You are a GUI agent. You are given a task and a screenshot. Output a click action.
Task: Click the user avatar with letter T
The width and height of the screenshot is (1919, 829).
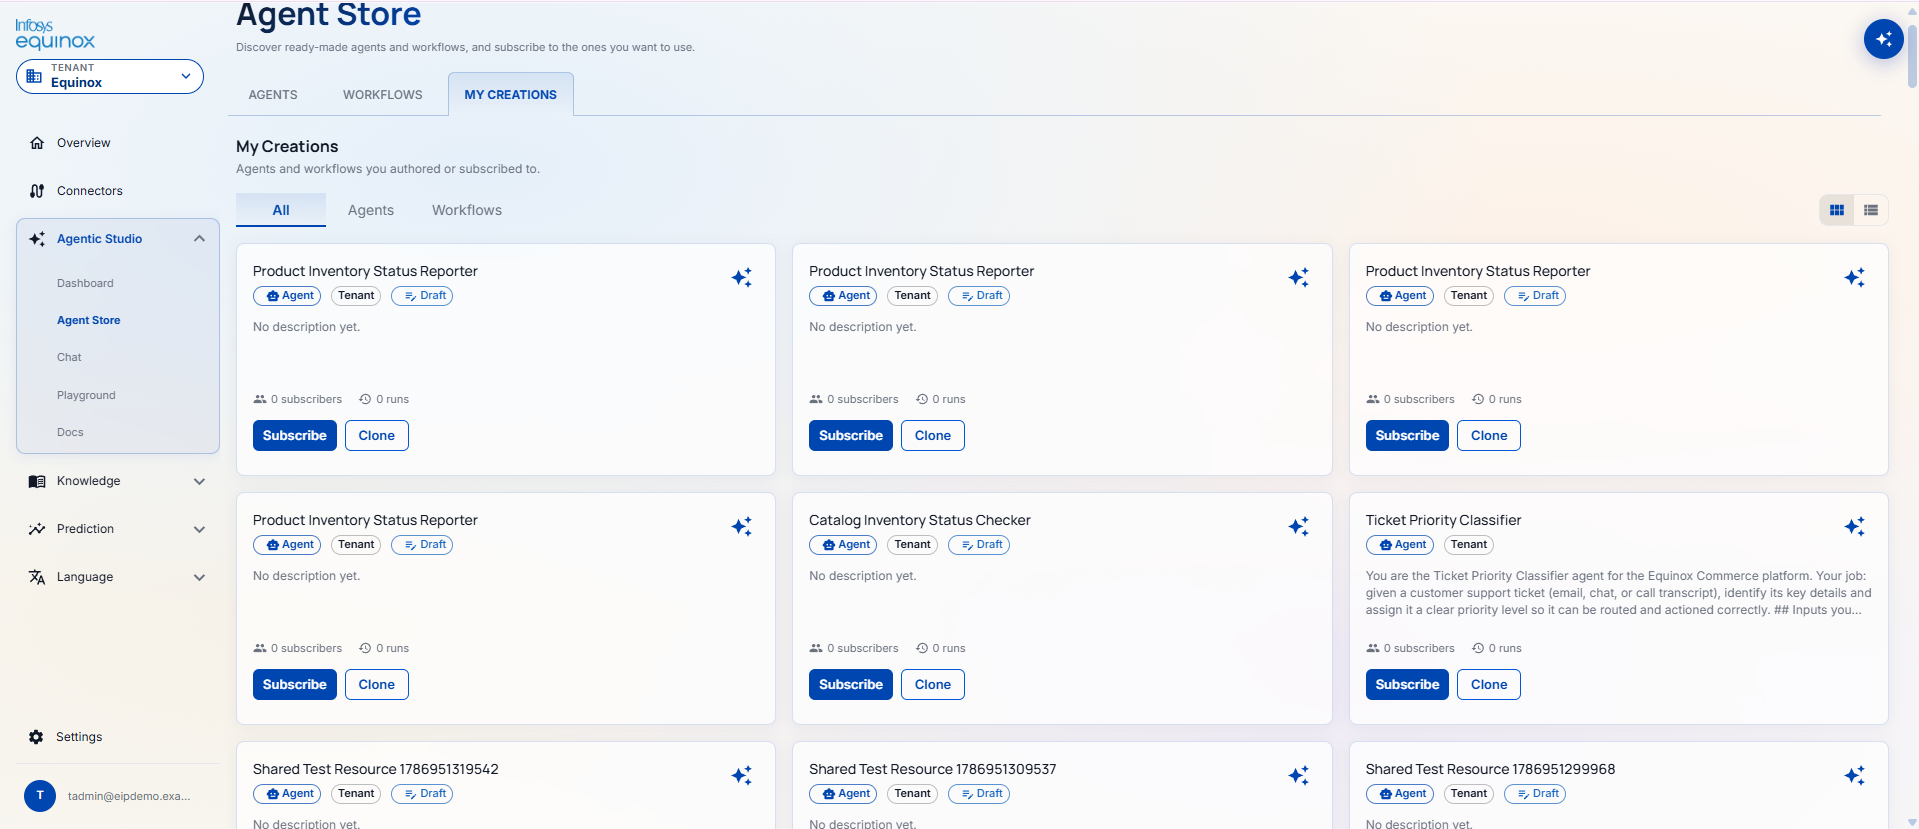coord(40,796)
